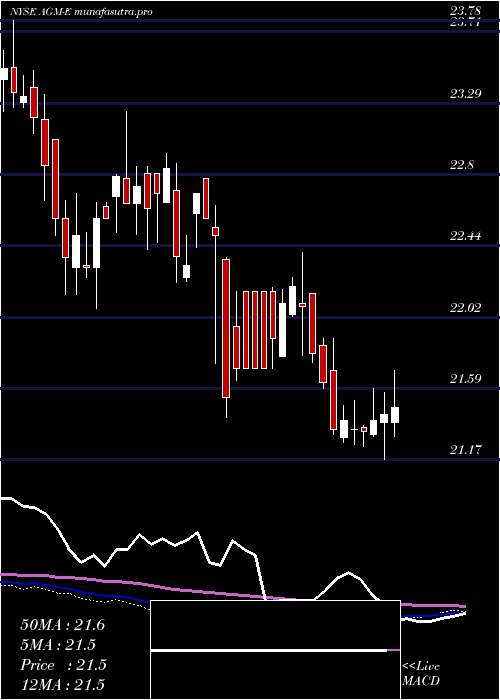Click the 'Price : 21.5' readout

click(x=63, y=665)
